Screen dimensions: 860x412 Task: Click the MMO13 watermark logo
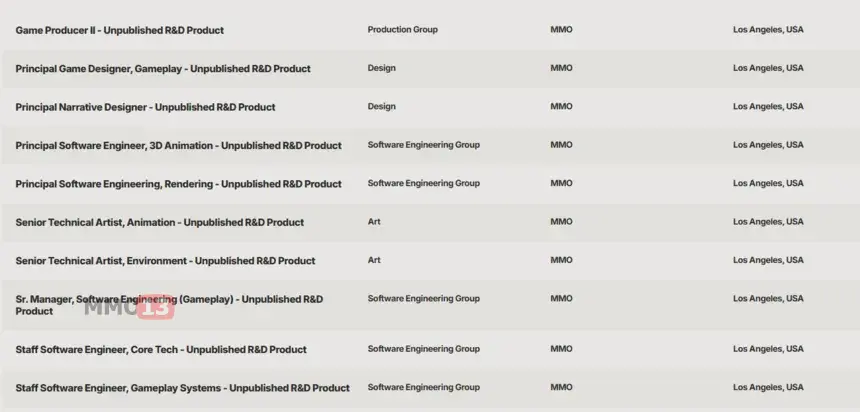pos(129,309)
